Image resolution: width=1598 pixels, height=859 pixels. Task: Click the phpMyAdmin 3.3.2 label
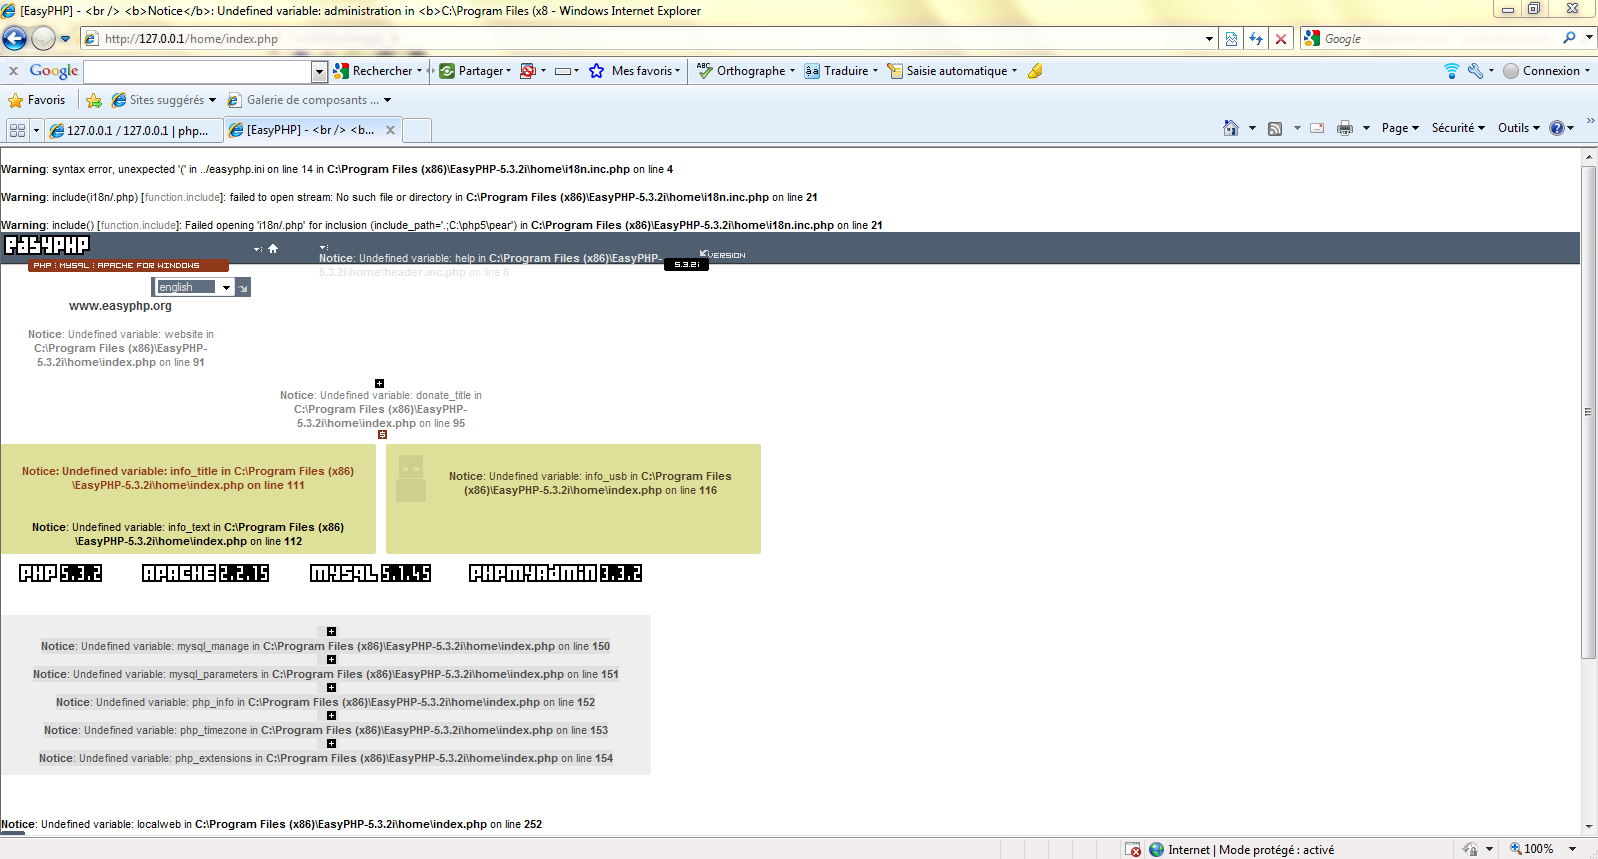pyautogui.click(x=556, y=573)
